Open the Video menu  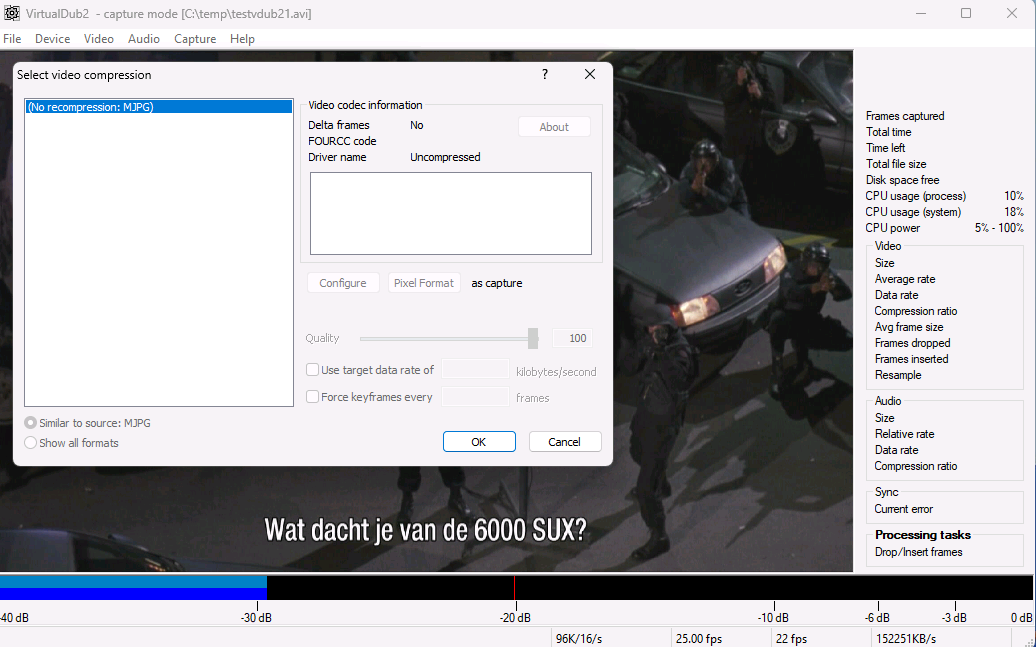click(x=98, y=39)
